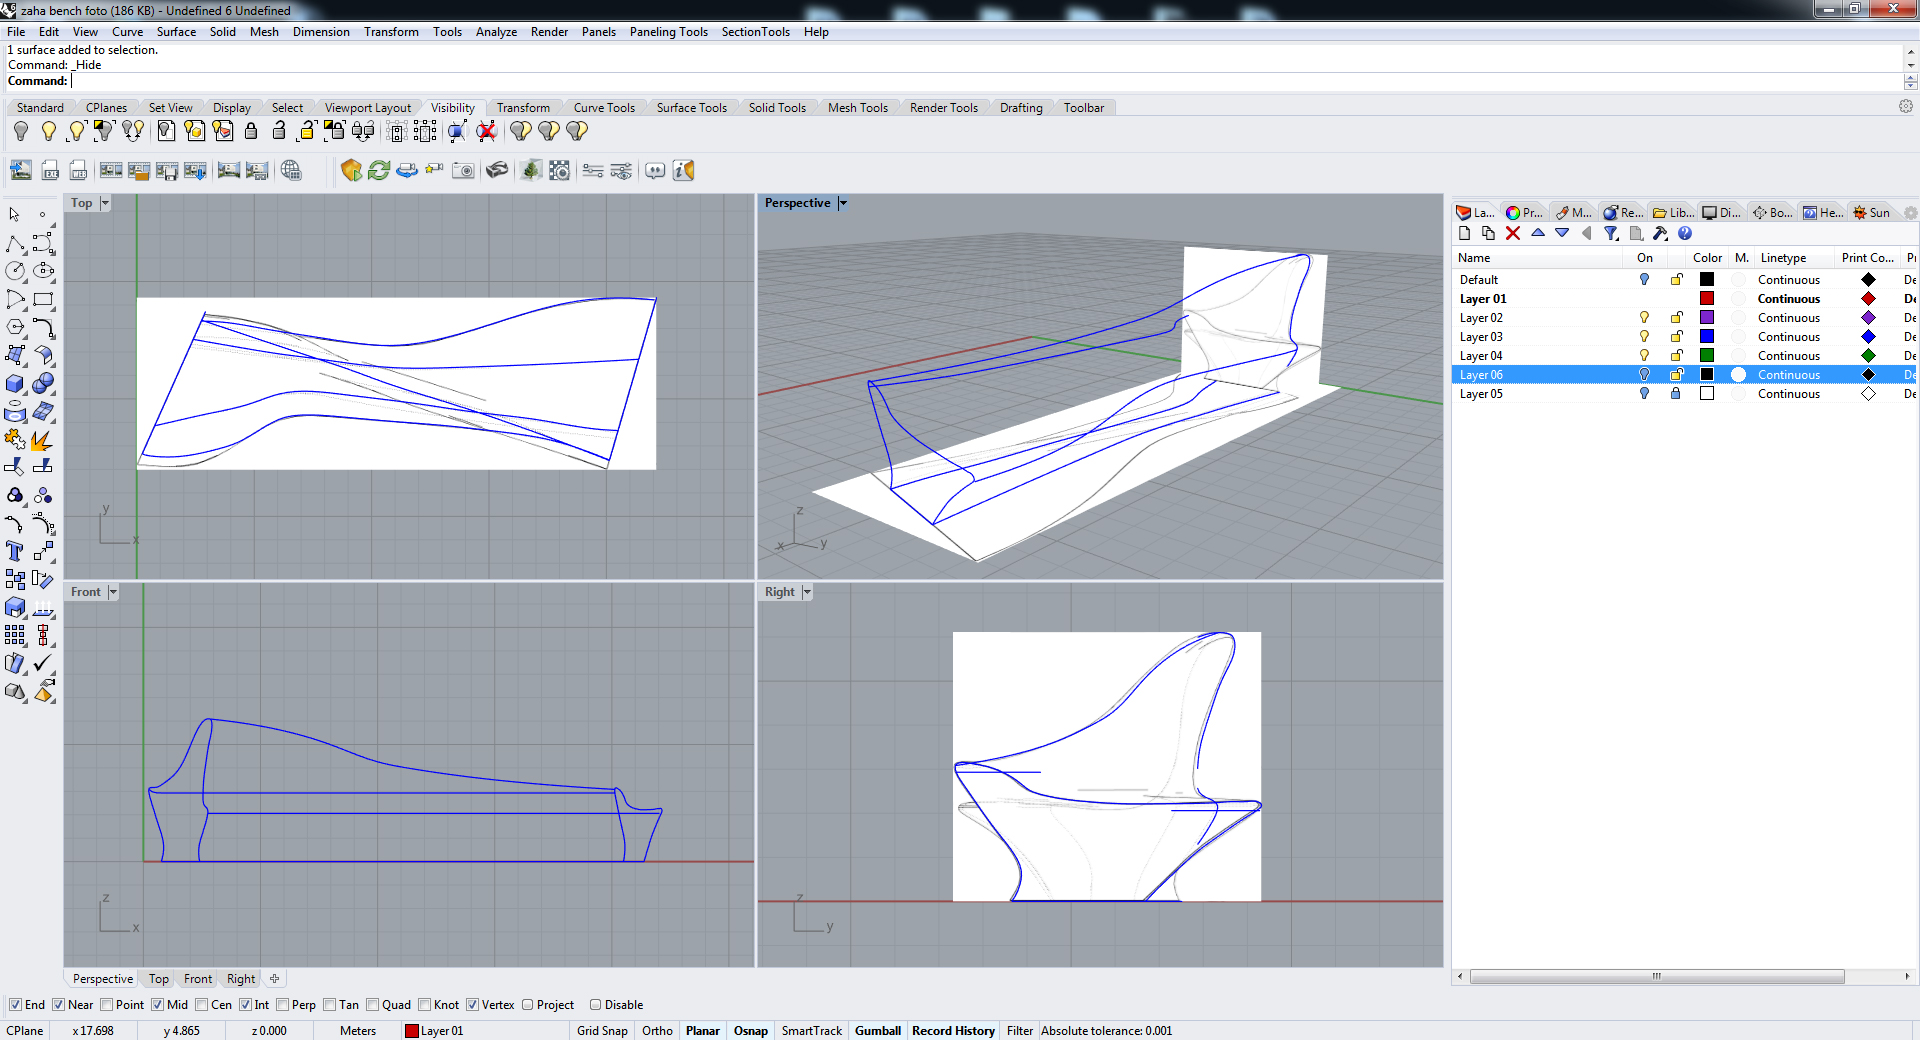Toggle SmartTrack in the status bar
Screen dimensions: 1920x1040
812,1031
